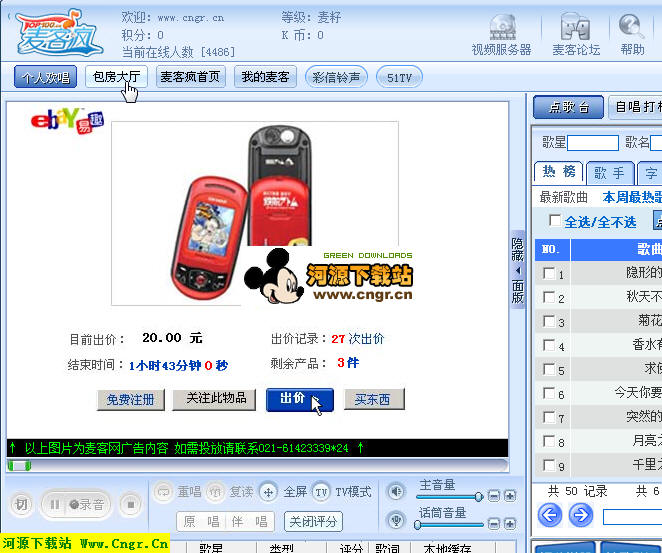Click the 类型 column header
Viewport: 662px width, 553px height.
282,548
